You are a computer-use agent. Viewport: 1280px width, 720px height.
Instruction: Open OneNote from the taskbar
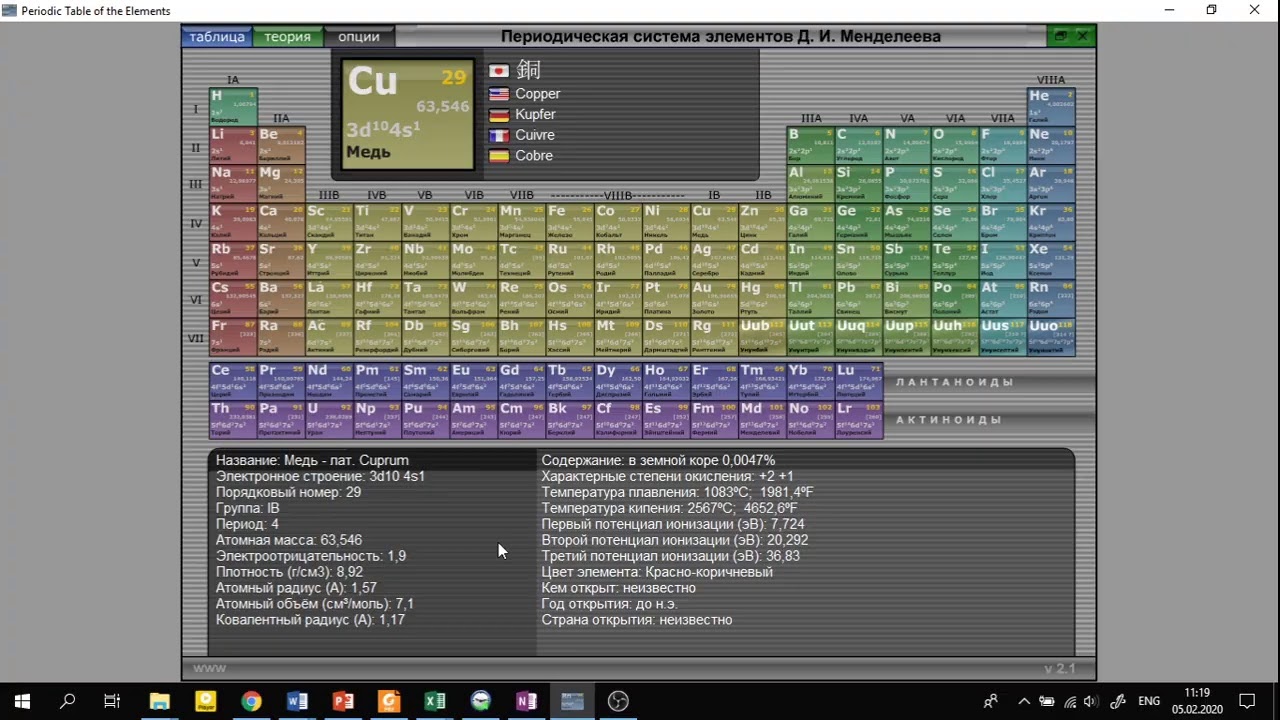(x=527, y=701)
